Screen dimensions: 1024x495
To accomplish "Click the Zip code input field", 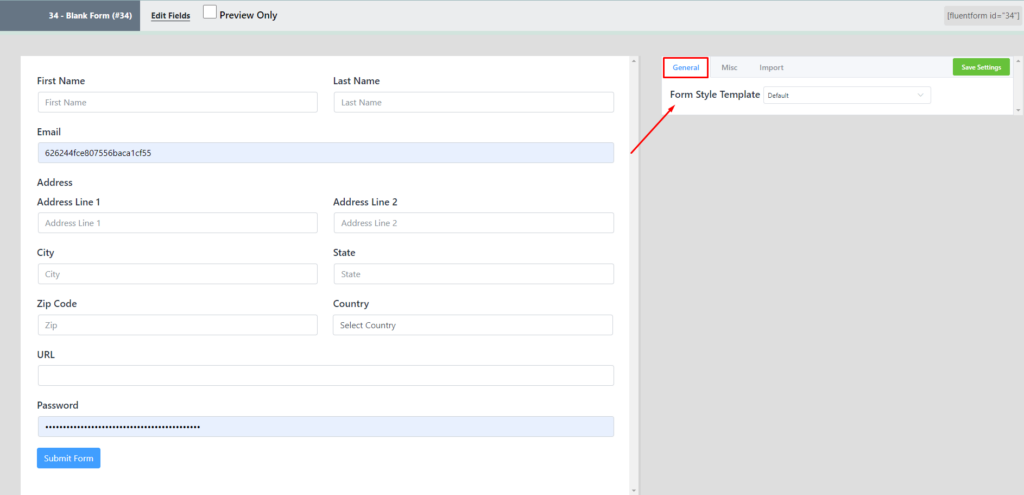I will tap(178, 325).
